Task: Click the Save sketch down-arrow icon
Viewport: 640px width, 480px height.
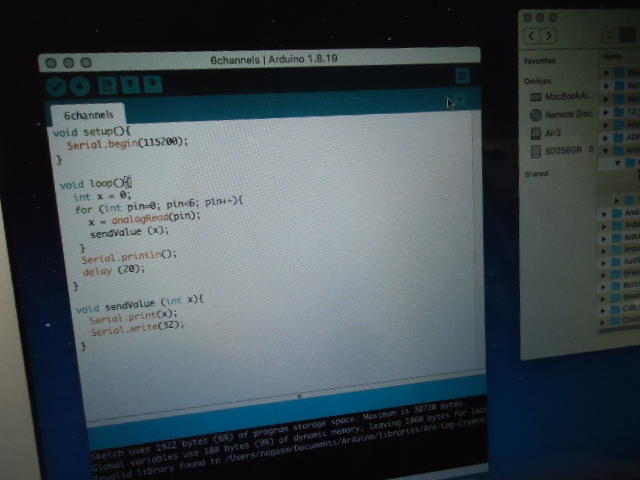Action: 153,84
